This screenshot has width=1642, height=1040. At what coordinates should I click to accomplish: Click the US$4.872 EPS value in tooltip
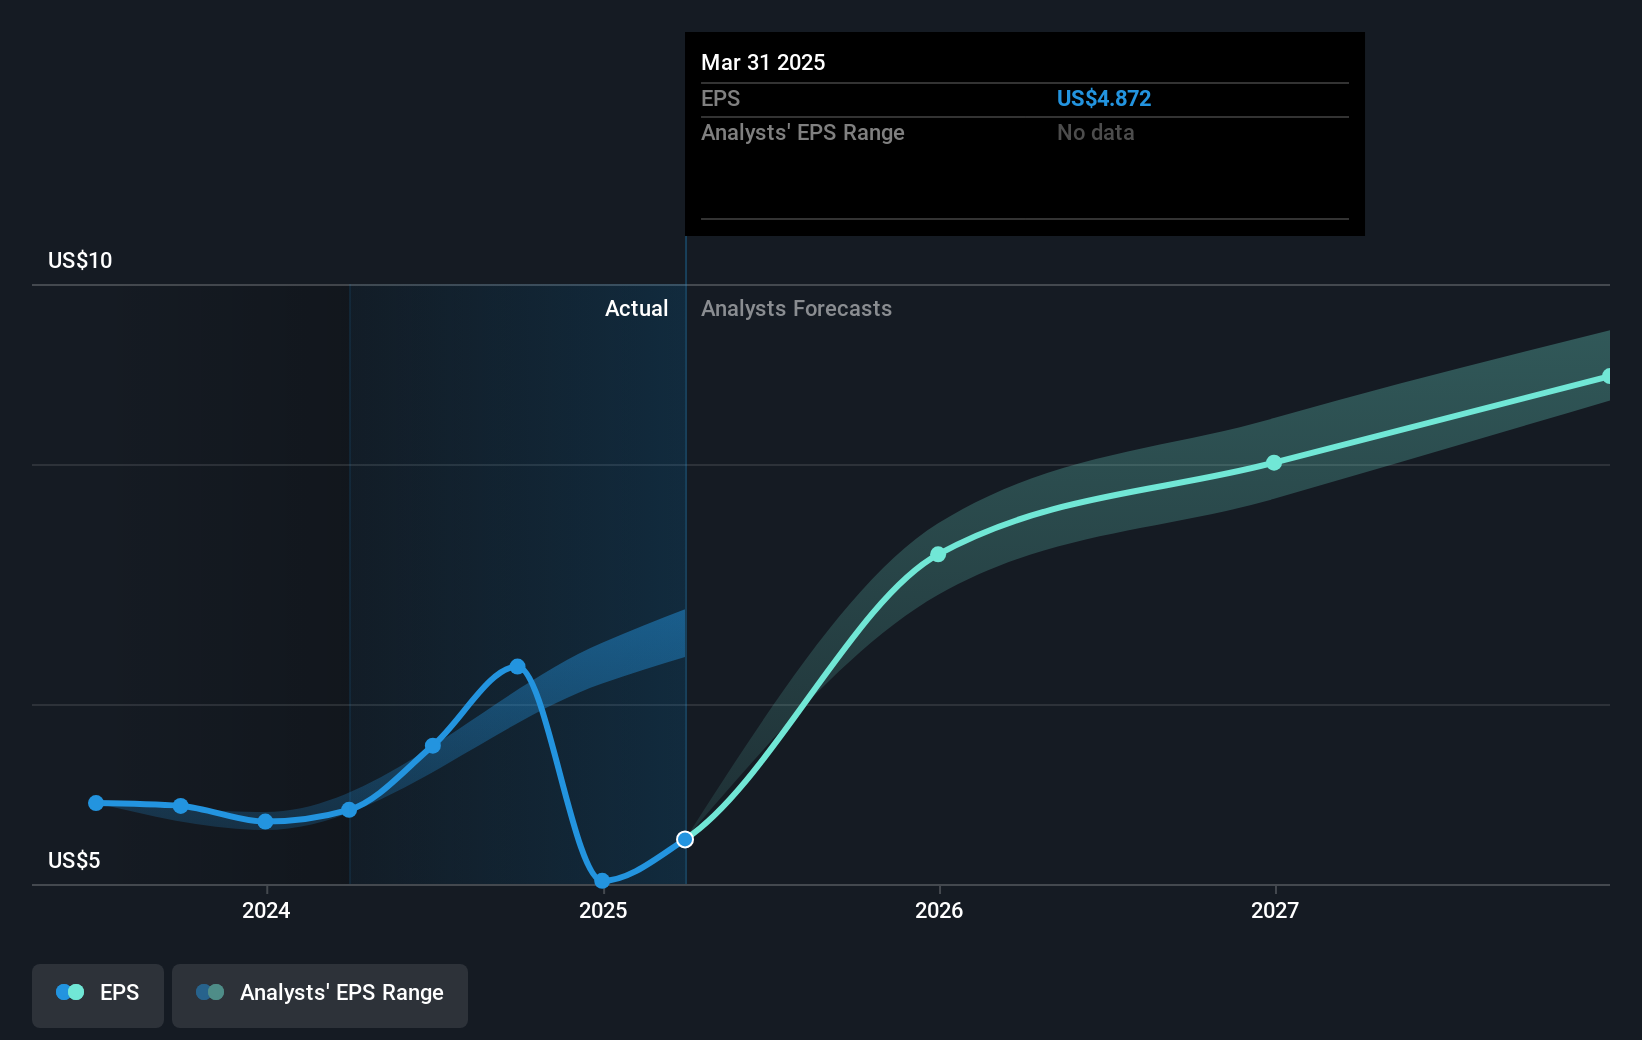click(x=1104, y=98)
